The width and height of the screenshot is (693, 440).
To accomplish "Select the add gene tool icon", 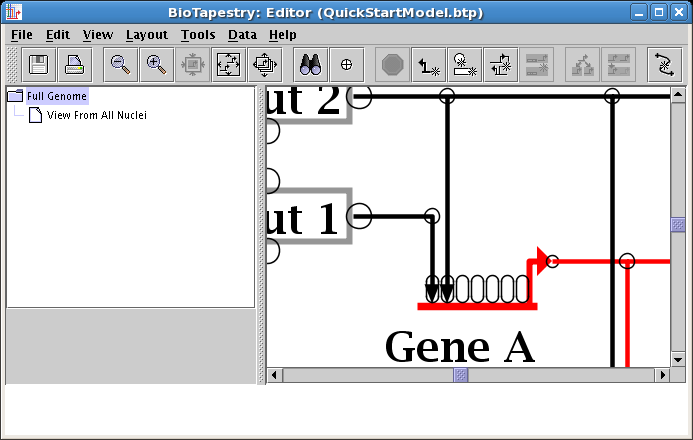I will tap(465, 64).
